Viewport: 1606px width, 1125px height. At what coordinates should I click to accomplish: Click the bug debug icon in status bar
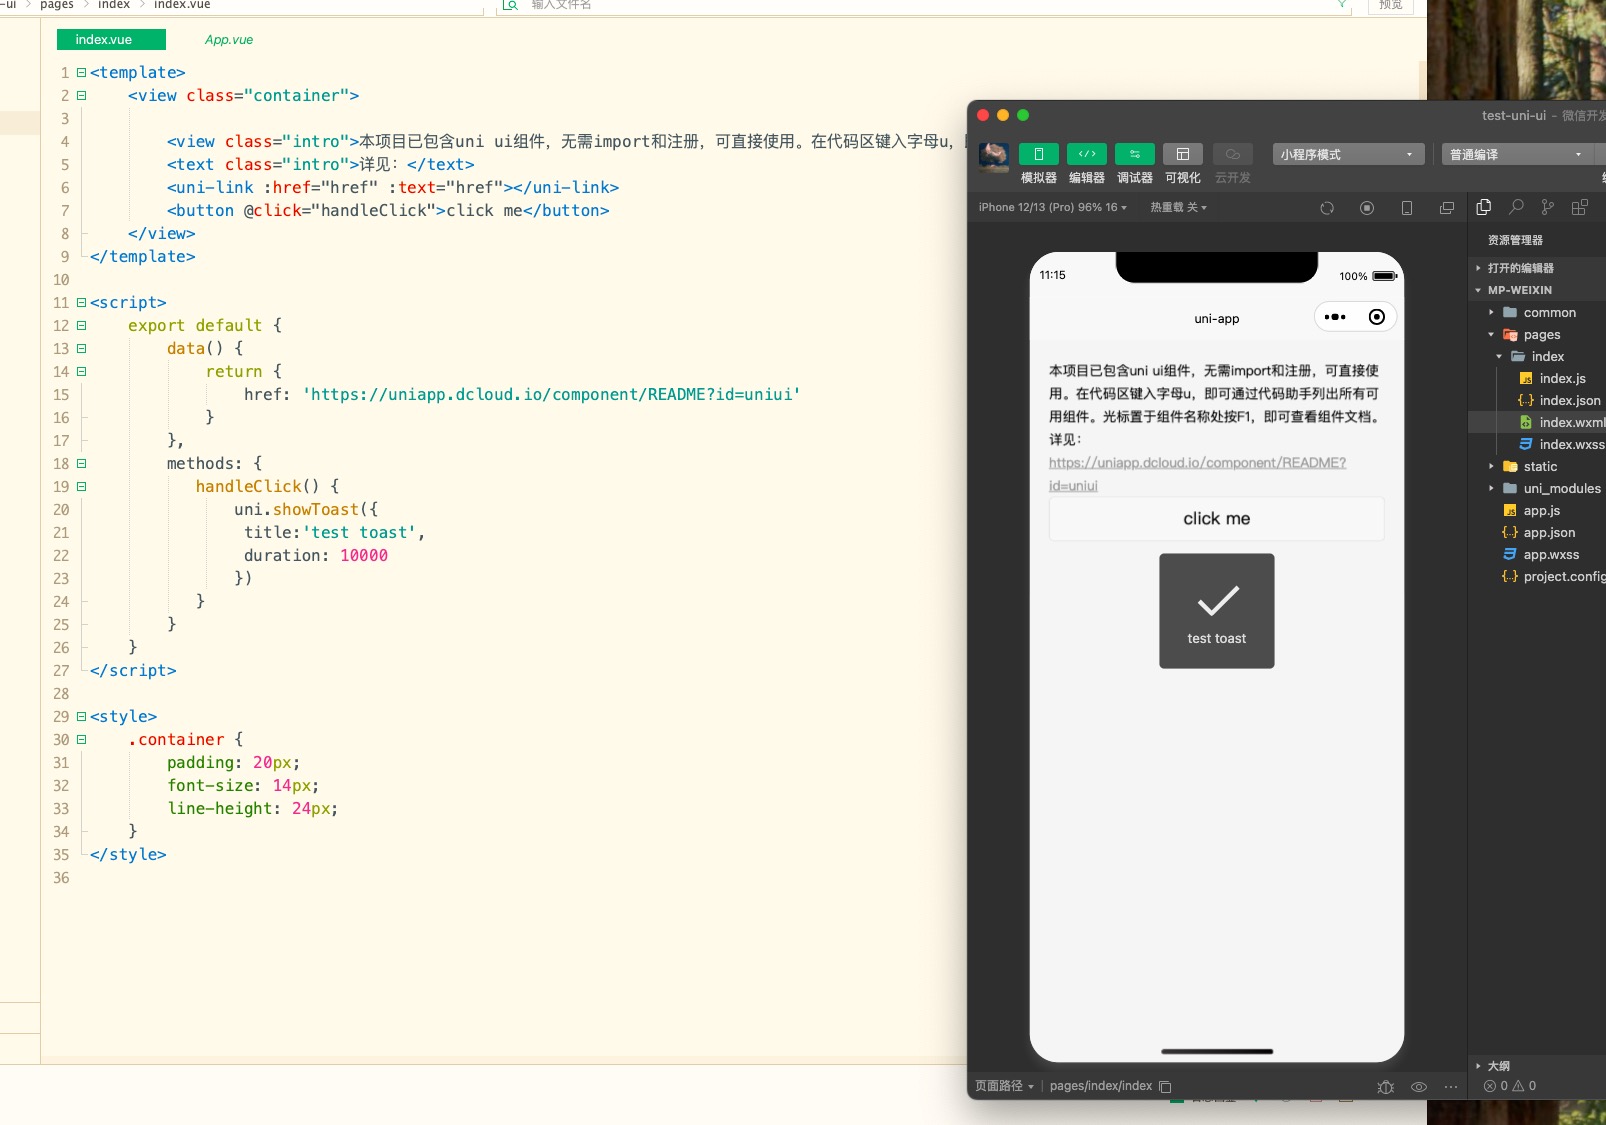(x=1385, y=1087)
